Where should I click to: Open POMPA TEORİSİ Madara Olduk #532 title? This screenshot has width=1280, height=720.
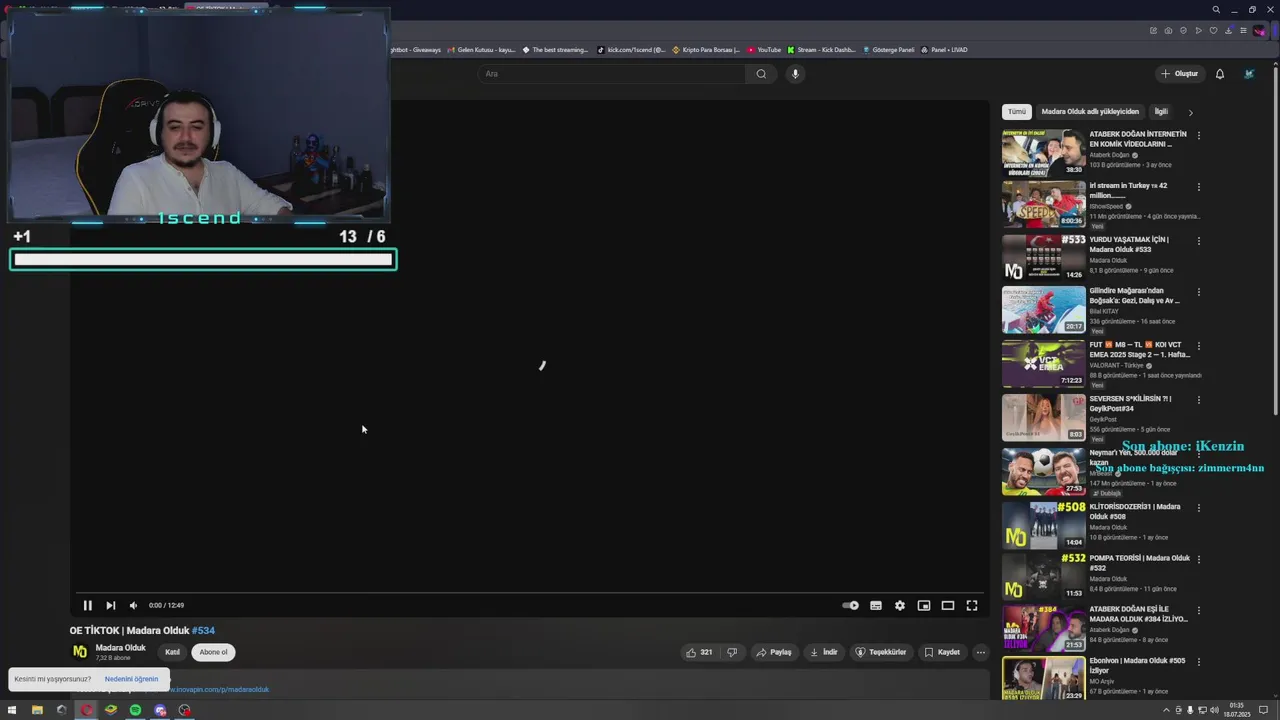click(x=1139, y=563)
